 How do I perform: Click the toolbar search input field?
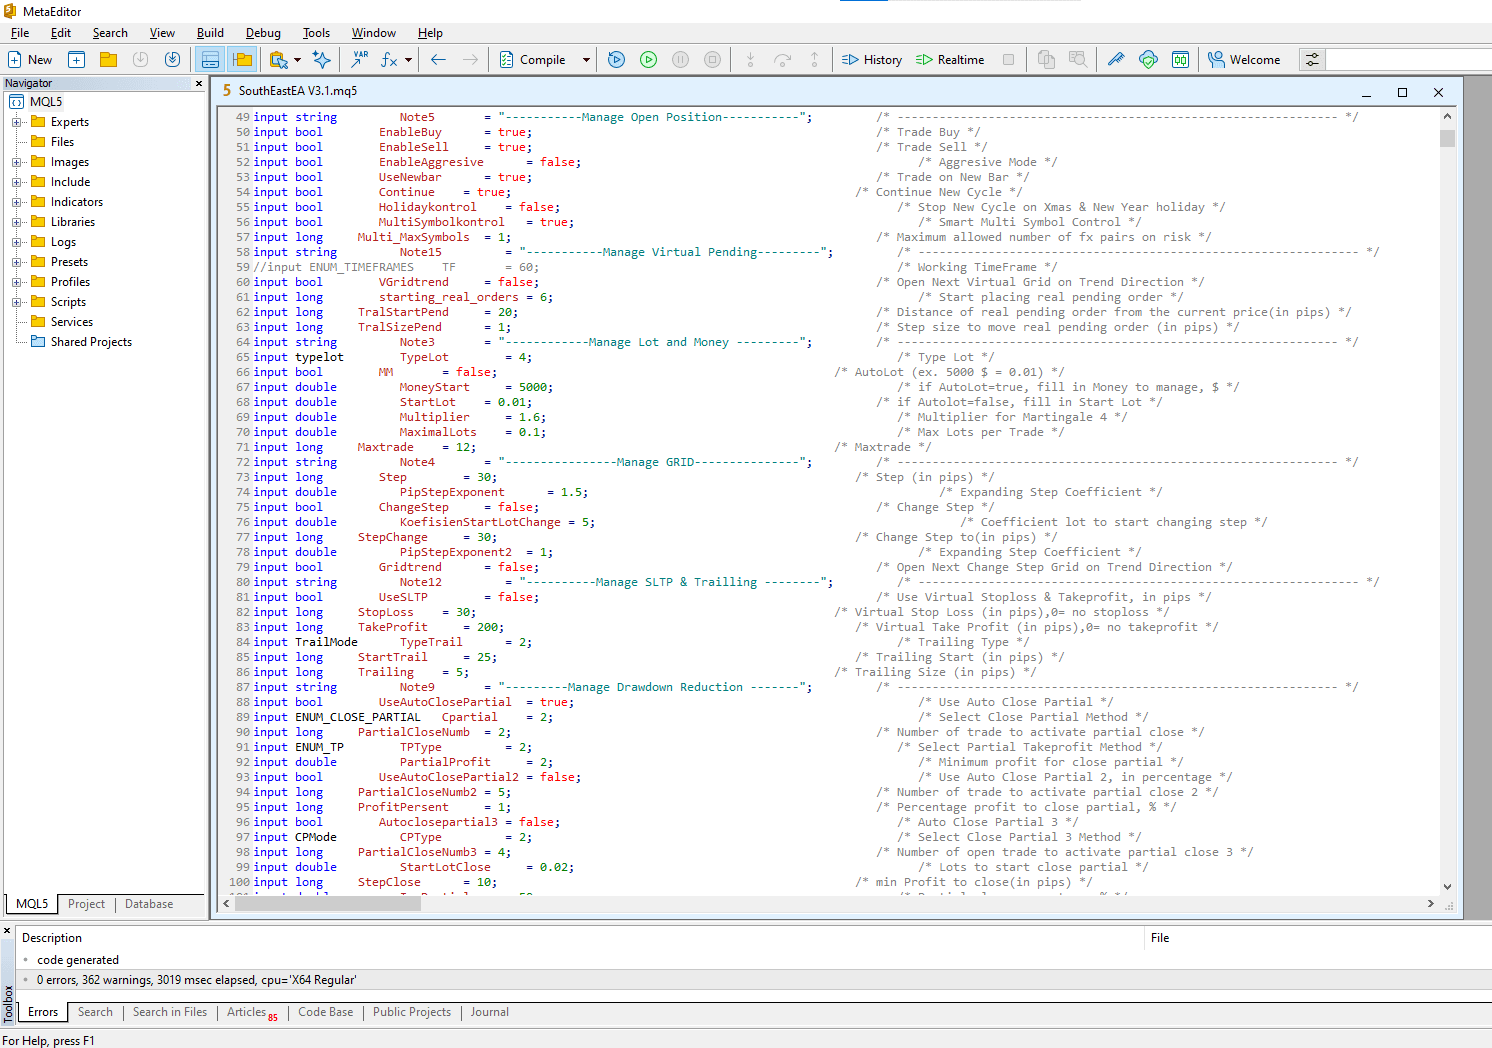(x=1408, y=60)
